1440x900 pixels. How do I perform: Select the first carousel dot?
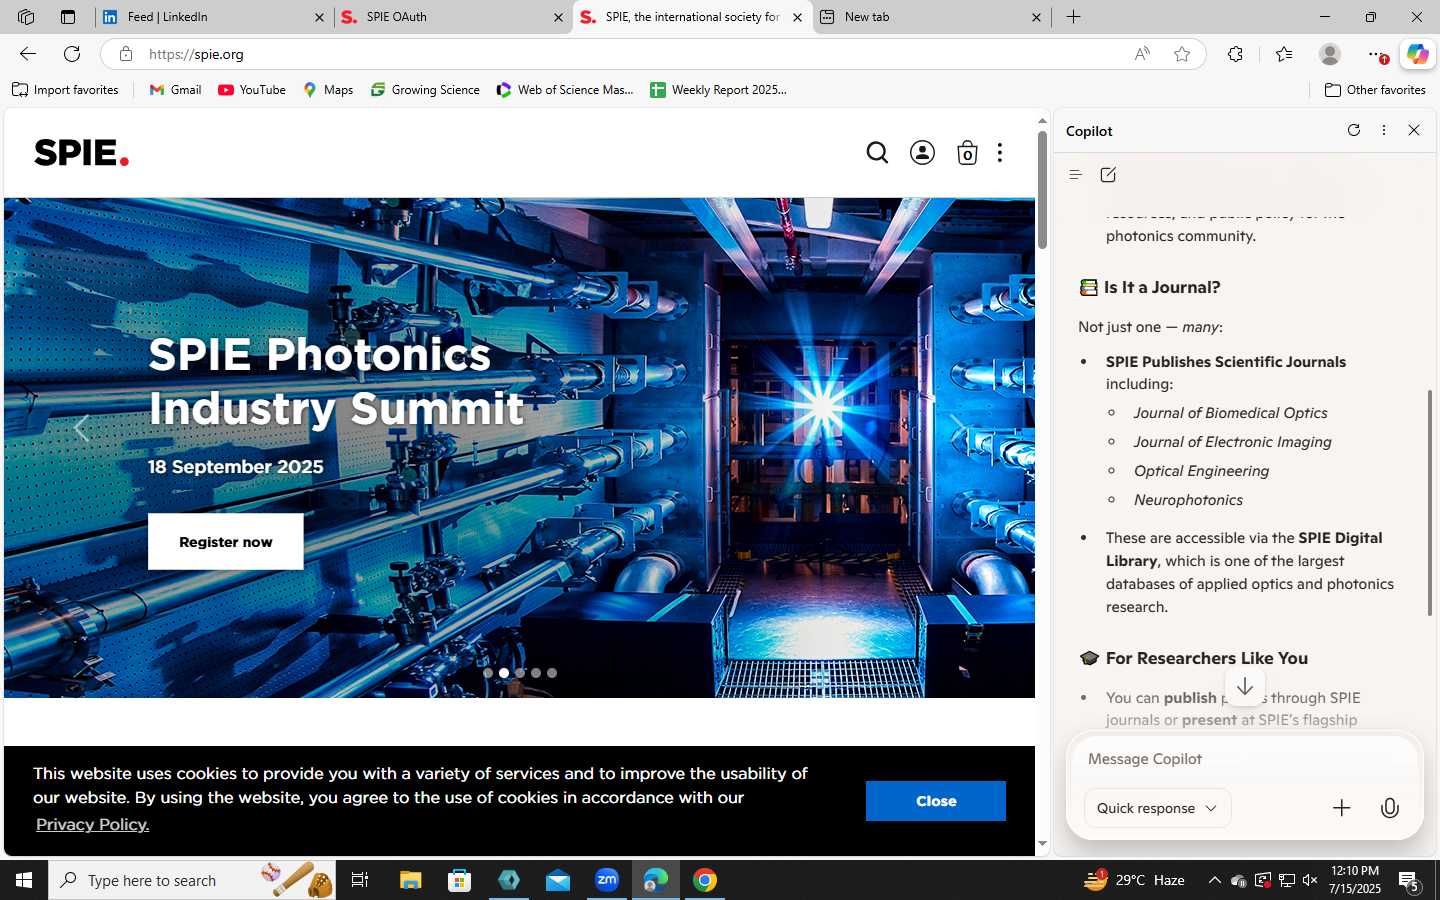pos(488,673)
